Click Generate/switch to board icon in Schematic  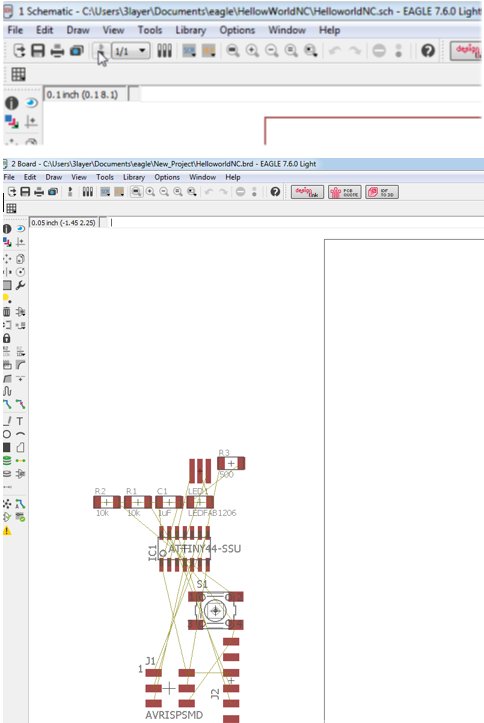coord(101,50)
